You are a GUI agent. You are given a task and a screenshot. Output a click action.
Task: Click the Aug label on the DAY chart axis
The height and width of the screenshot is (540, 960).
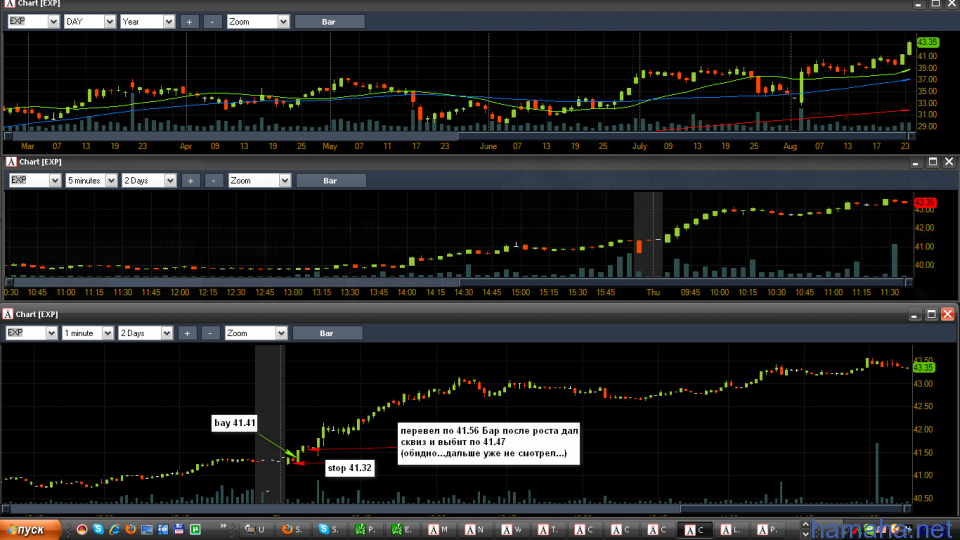click(790, 146)
